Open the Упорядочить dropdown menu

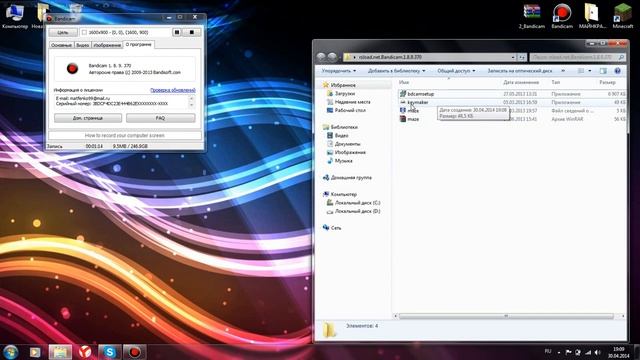(338, 71)
